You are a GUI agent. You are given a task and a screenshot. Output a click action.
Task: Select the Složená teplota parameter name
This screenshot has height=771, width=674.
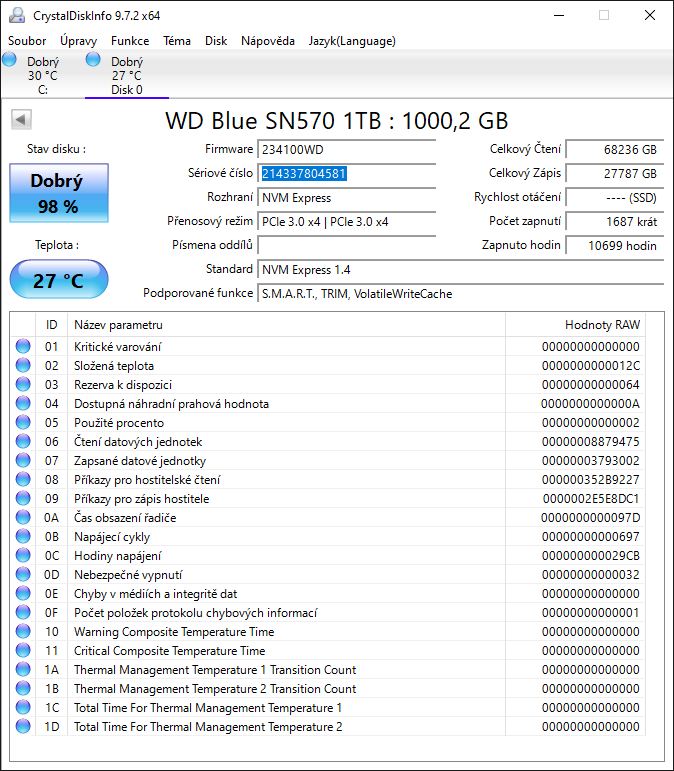(x=114, y=366)
